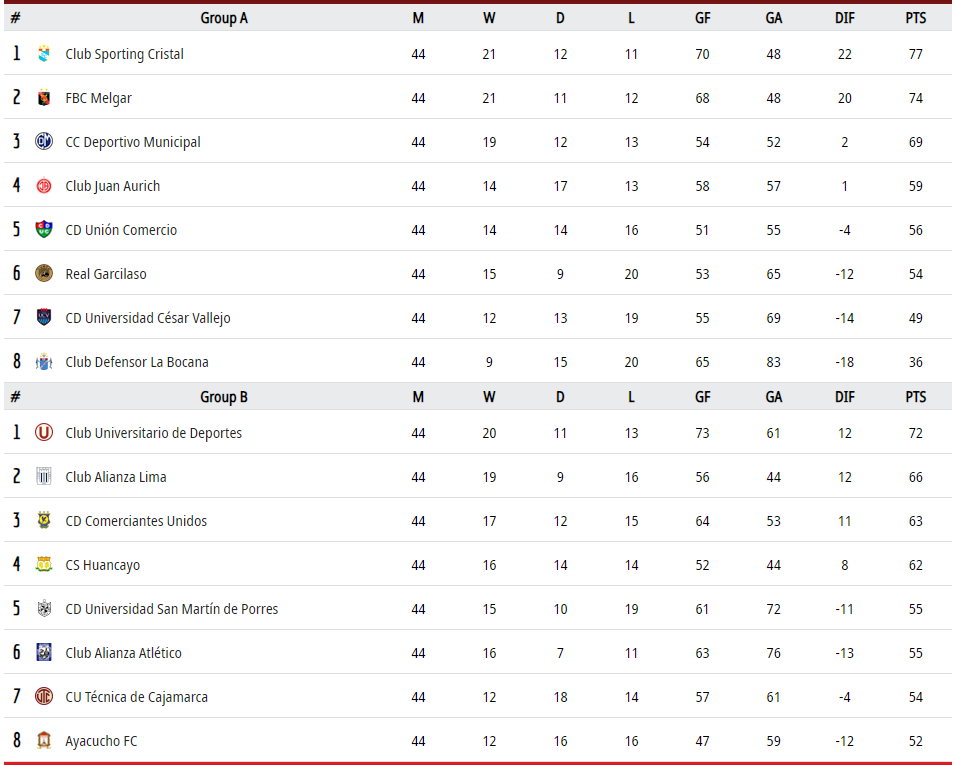
Task: Click the Club Alianza Atlético team name
Action: 124,653
